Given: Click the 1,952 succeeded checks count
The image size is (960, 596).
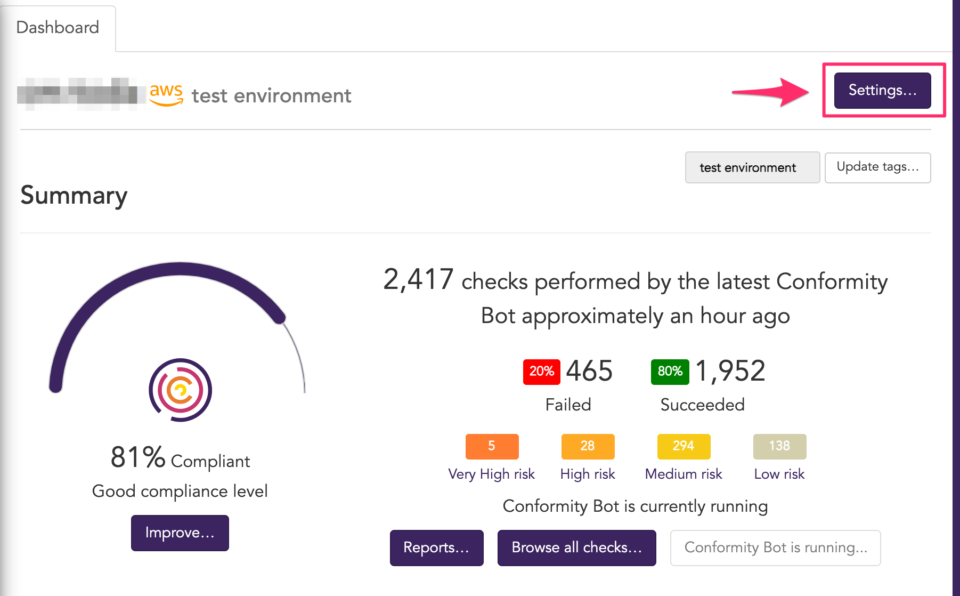Looking at the screenshot, I should click(x=731, y=371).
